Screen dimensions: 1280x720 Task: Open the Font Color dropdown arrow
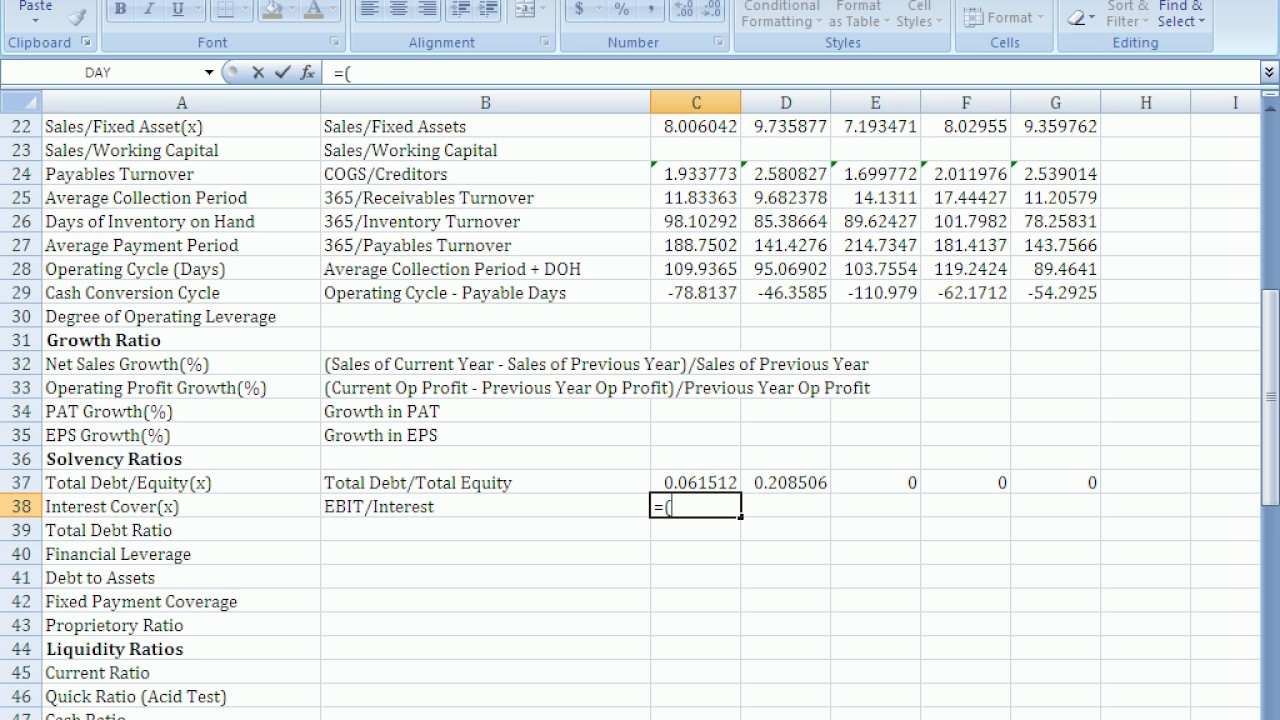click(333, 10)
